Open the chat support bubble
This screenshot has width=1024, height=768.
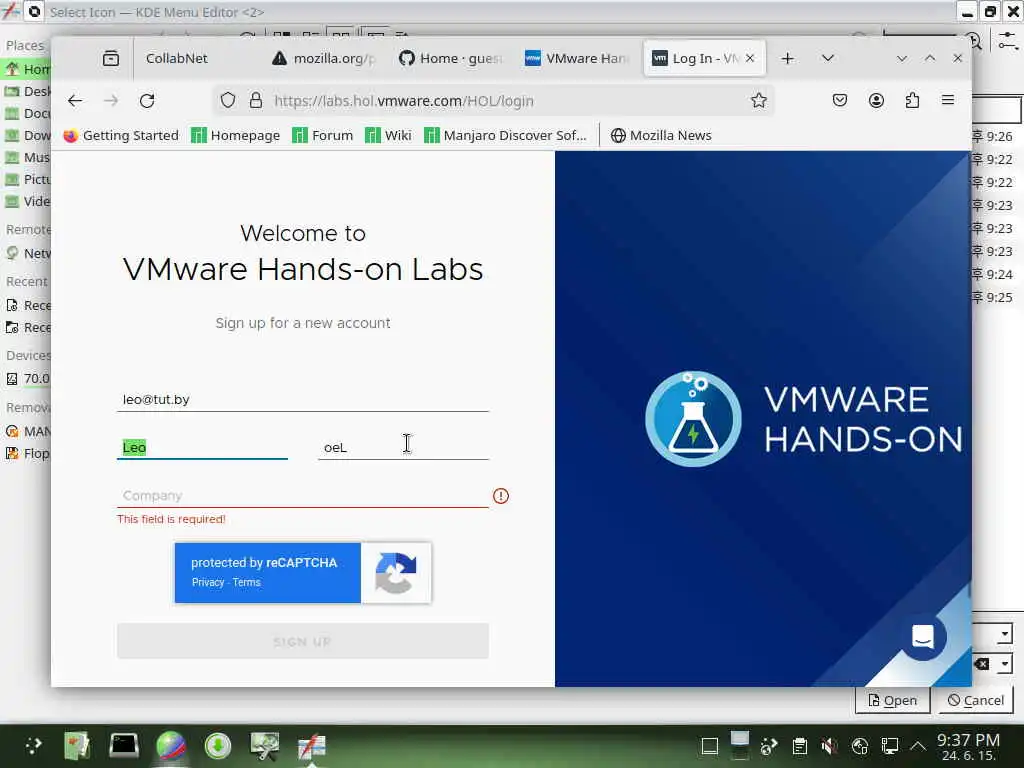923,637
